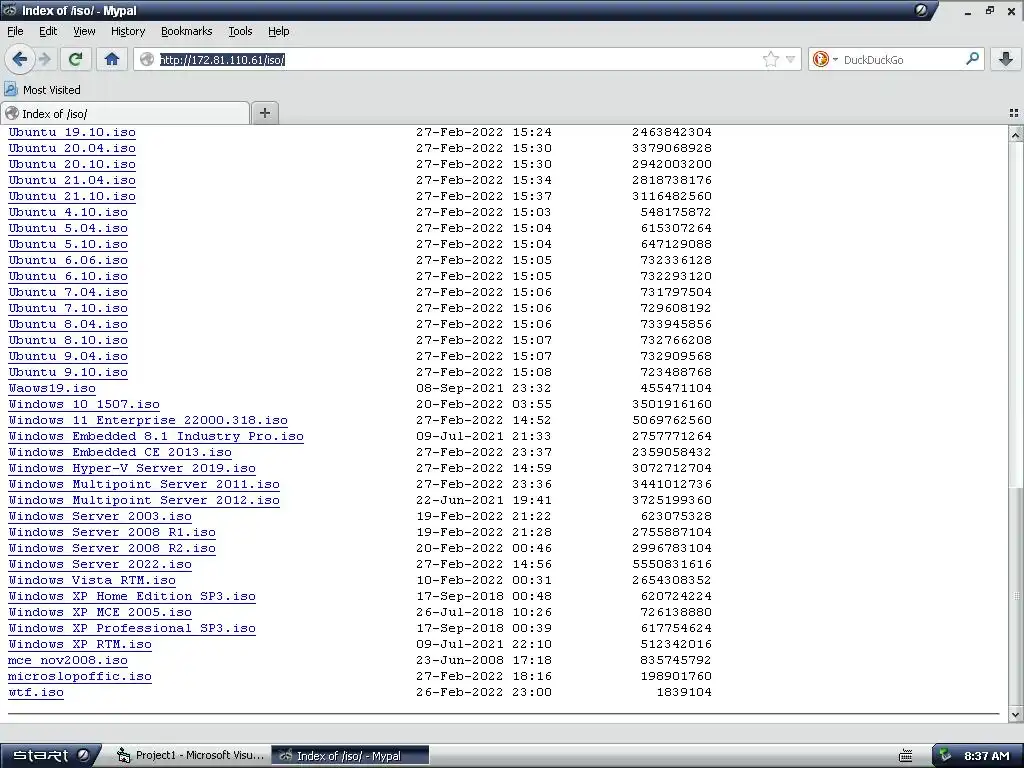The width and height of the screenshot is (1024, 768).
Task: Open the History menu
Action: click(128, 31)
